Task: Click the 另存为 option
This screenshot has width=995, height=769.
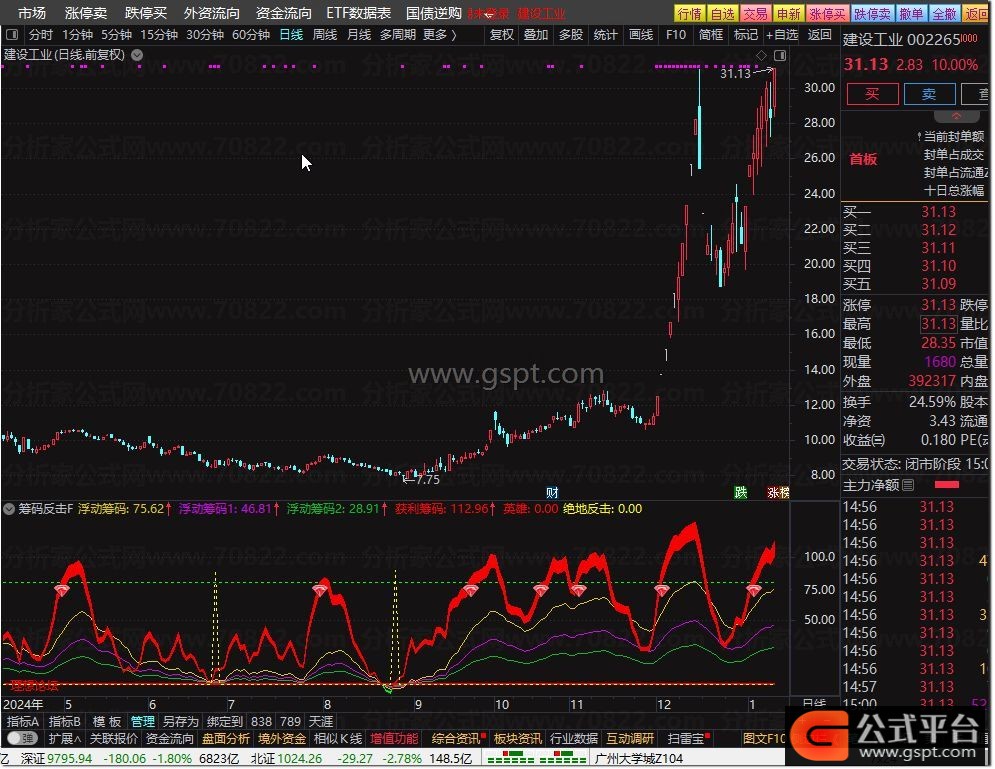Action: [181, 722]
